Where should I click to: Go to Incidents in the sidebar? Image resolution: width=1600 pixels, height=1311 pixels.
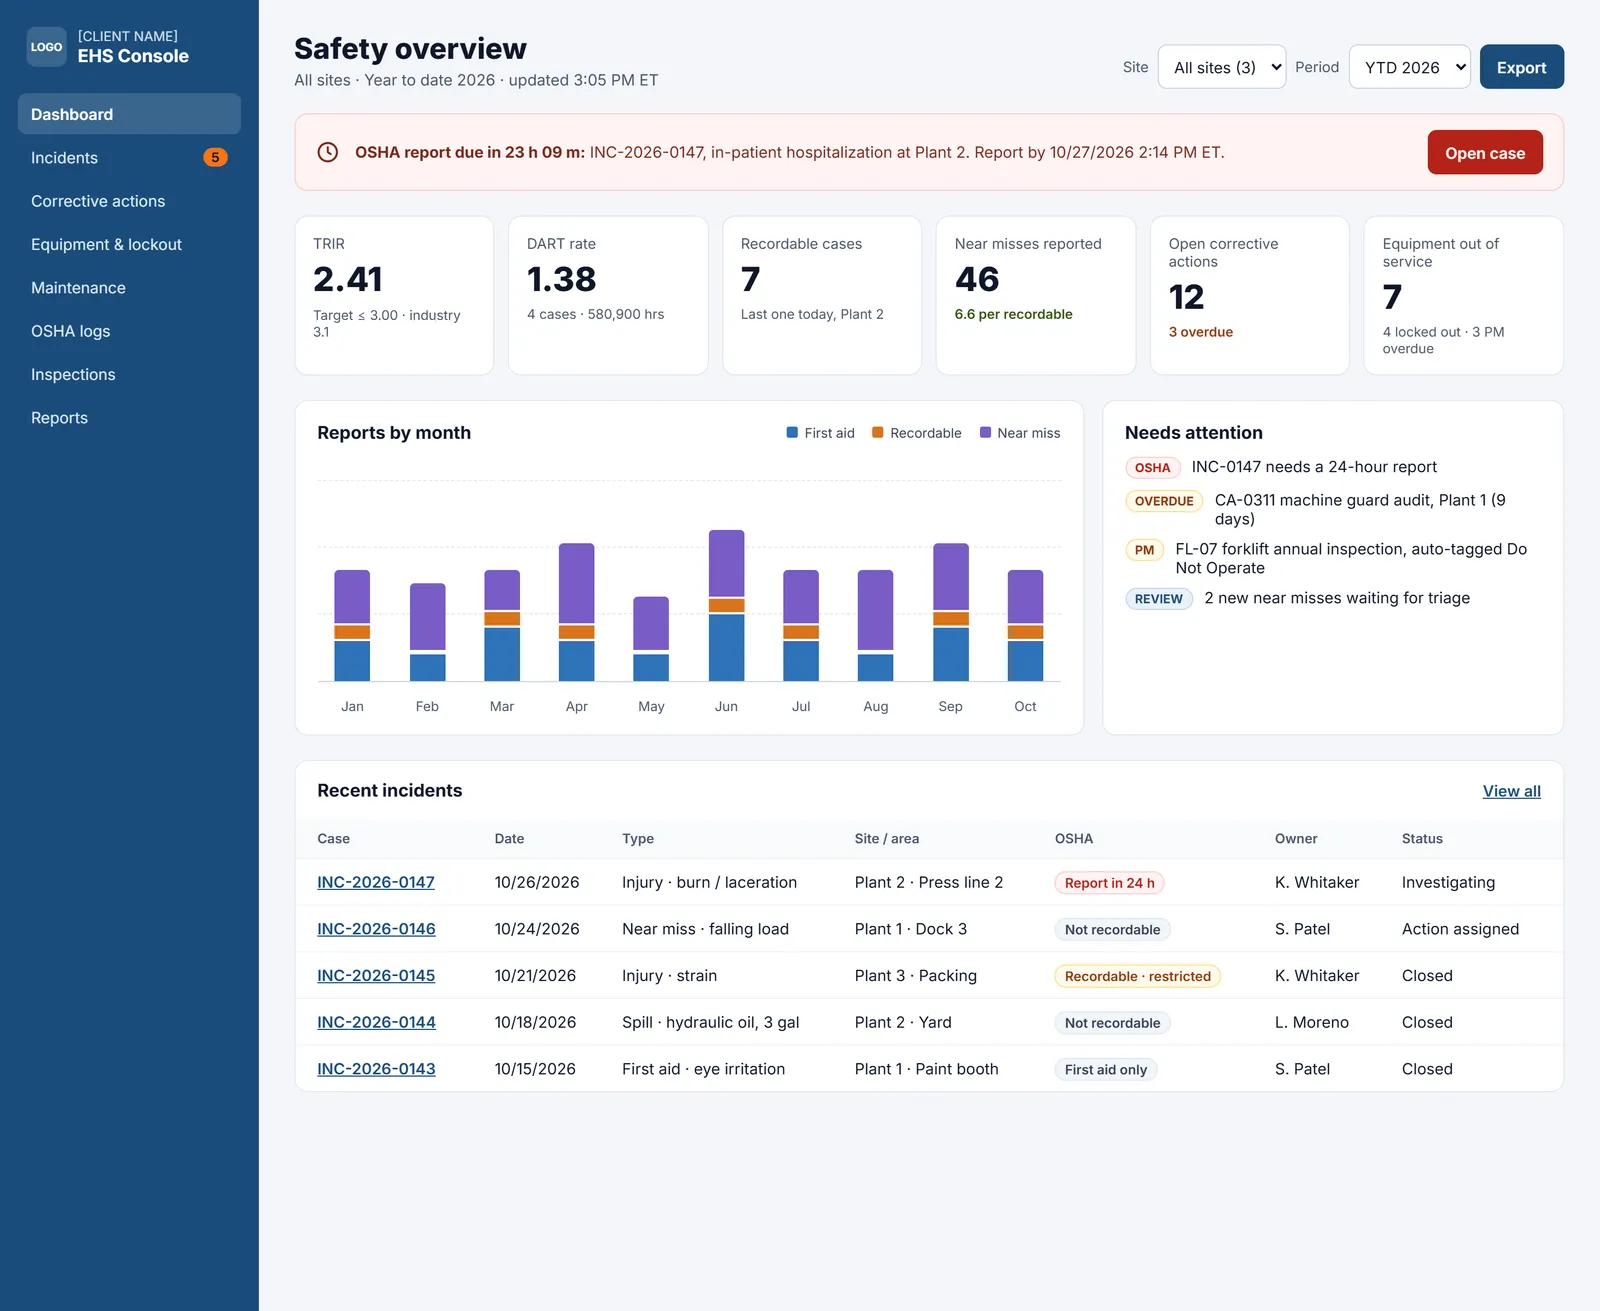(x=129, y=157)
